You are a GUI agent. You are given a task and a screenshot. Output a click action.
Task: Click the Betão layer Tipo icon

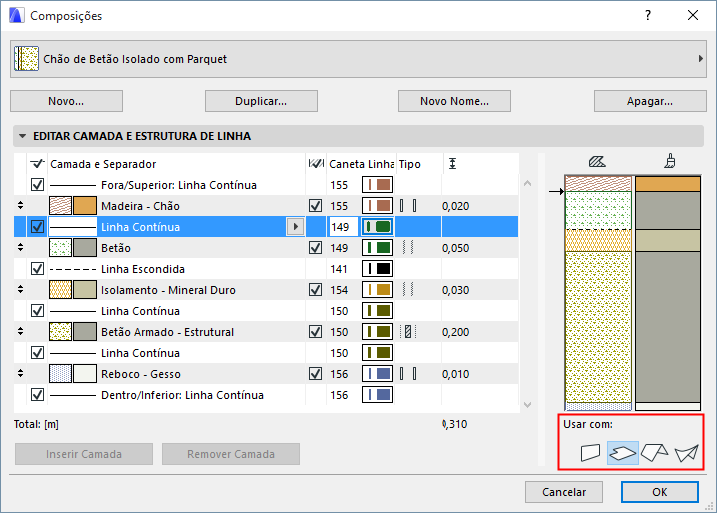408,248
